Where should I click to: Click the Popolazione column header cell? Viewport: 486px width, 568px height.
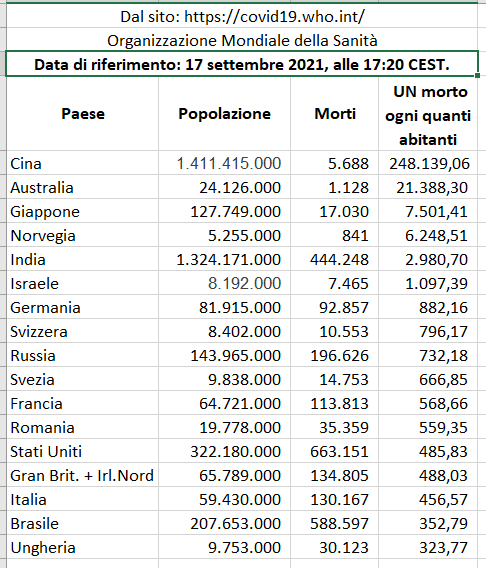pos(225,114)
